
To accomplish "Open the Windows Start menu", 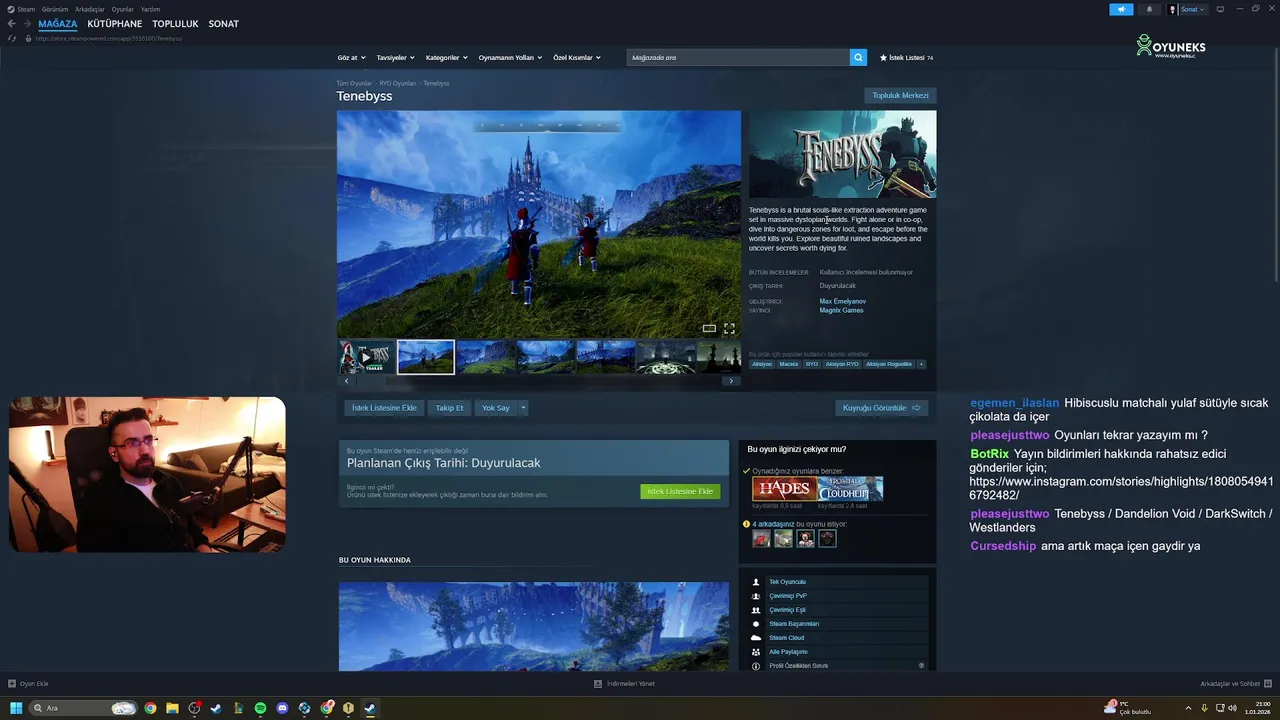I will click(x=16, y=708).
